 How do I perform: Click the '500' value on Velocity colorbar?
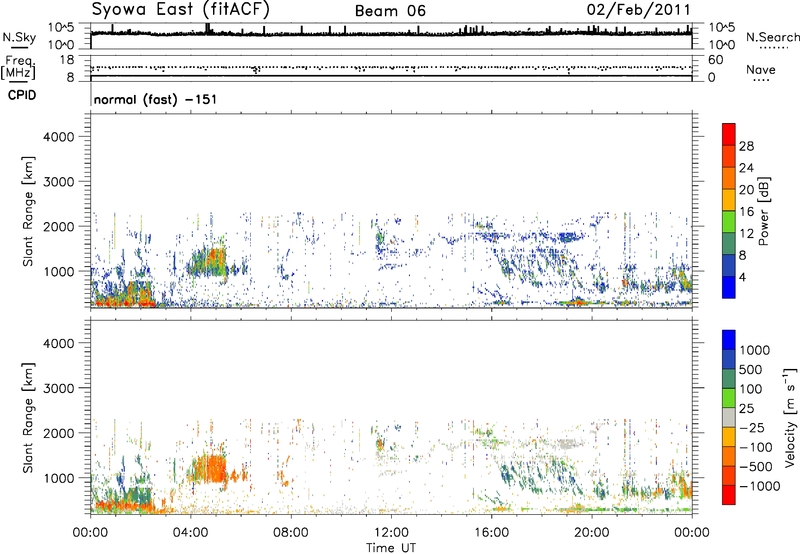(751, 369)
